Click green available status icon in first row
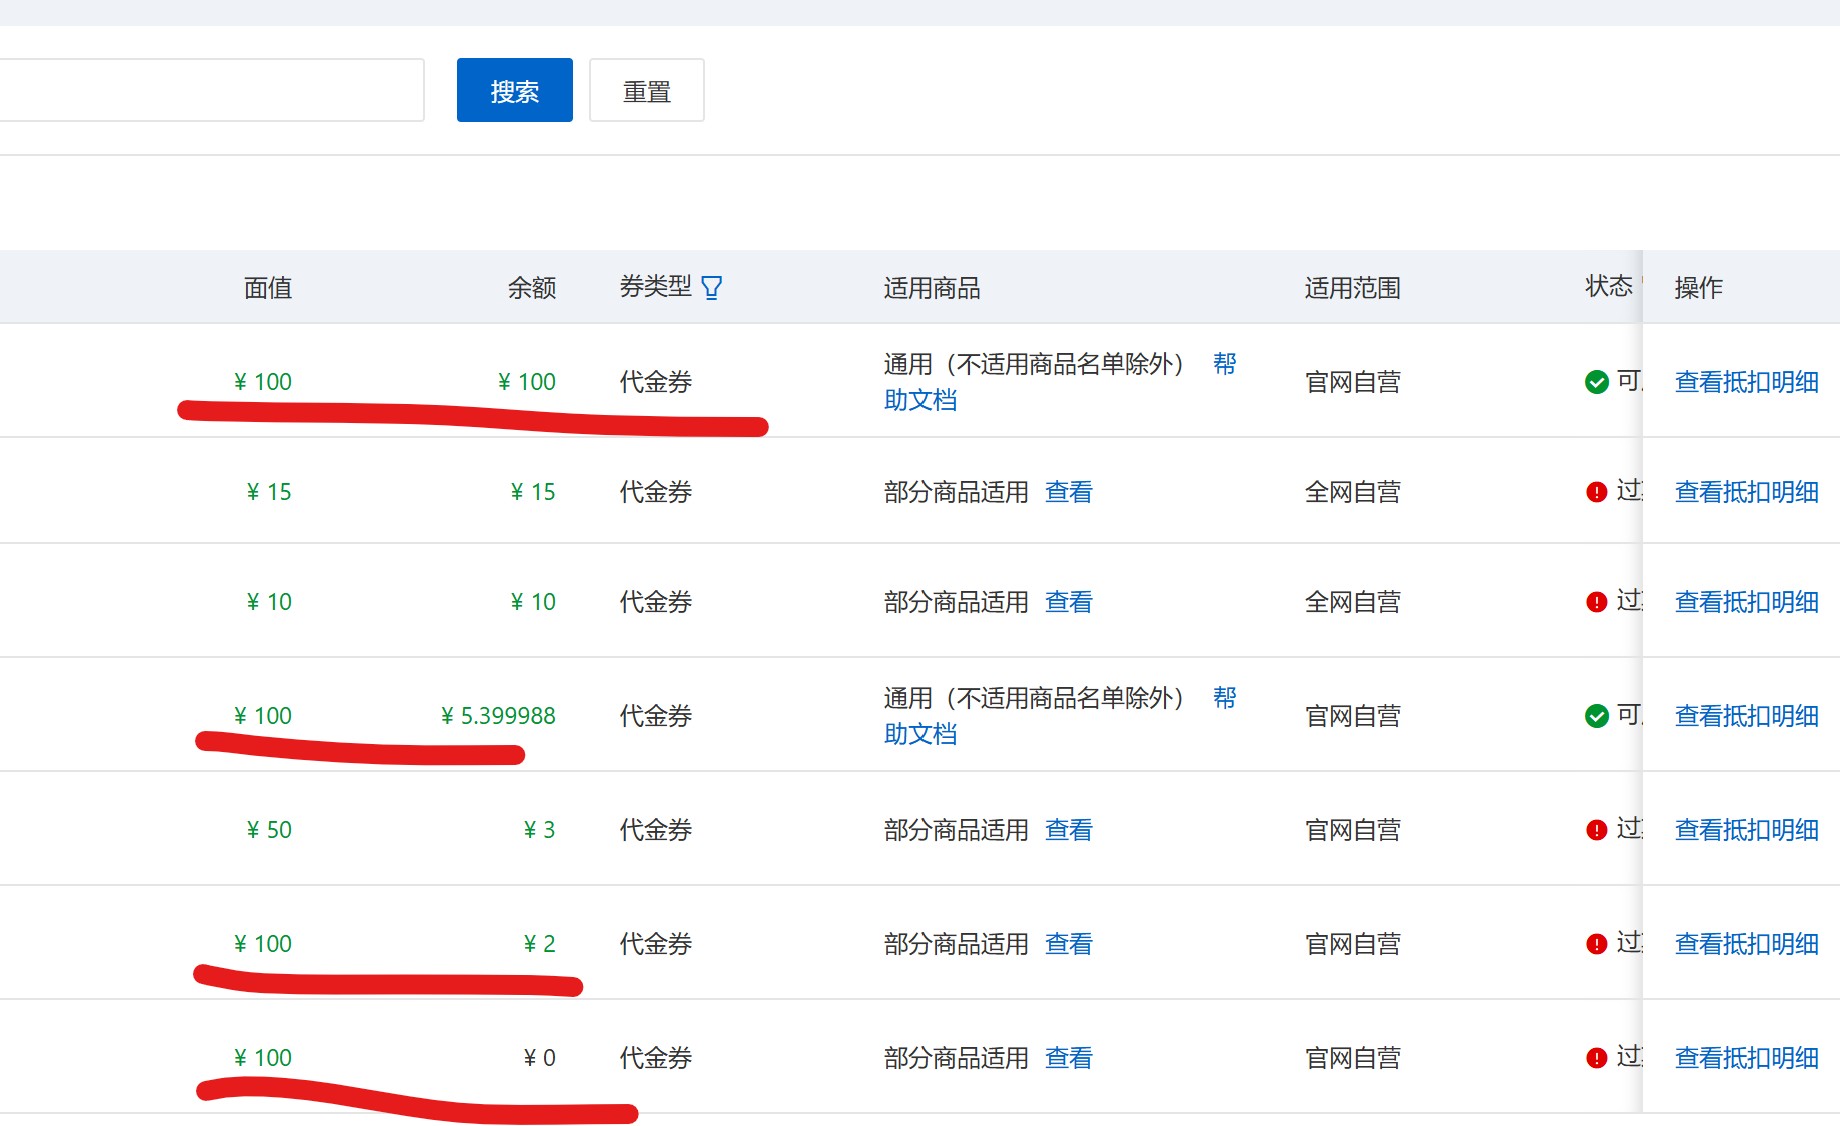Image resolution: width=1840 pixels, height=1126 pixels. [x=1596, y=382]
